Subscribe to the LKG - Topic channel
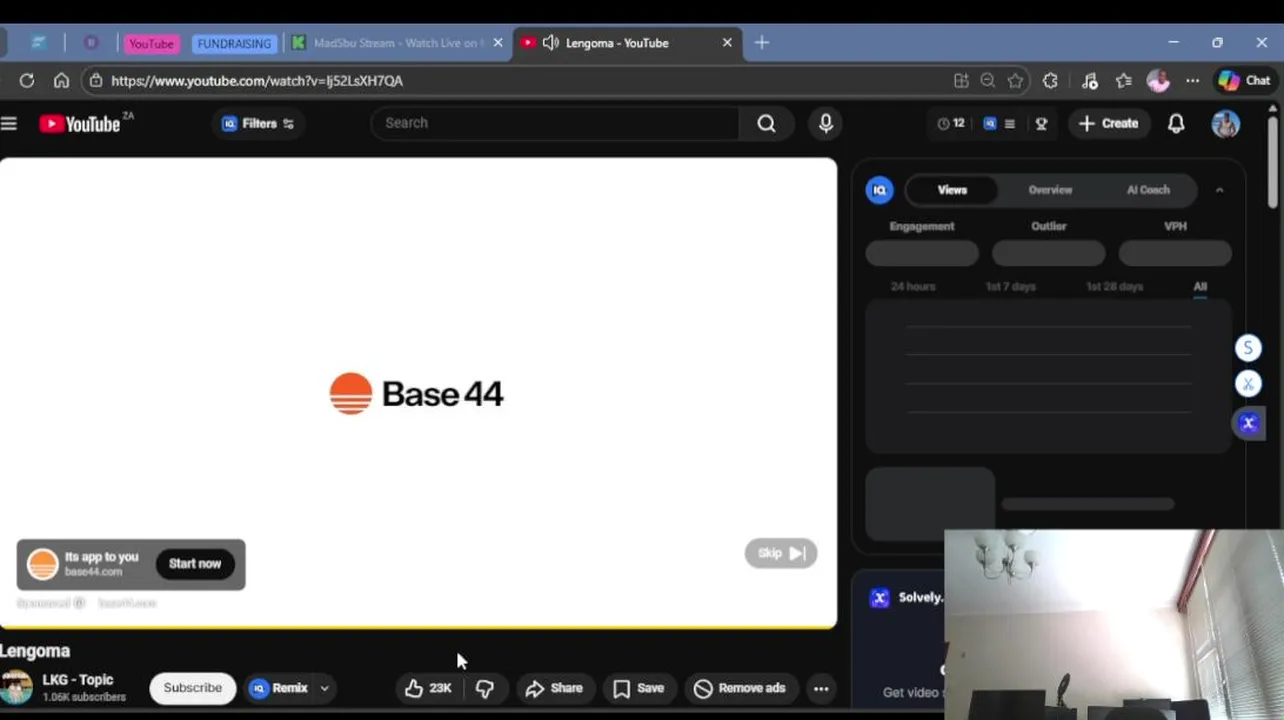The height and width of the screenshot is (720, 1284). (x=193, y=688)
